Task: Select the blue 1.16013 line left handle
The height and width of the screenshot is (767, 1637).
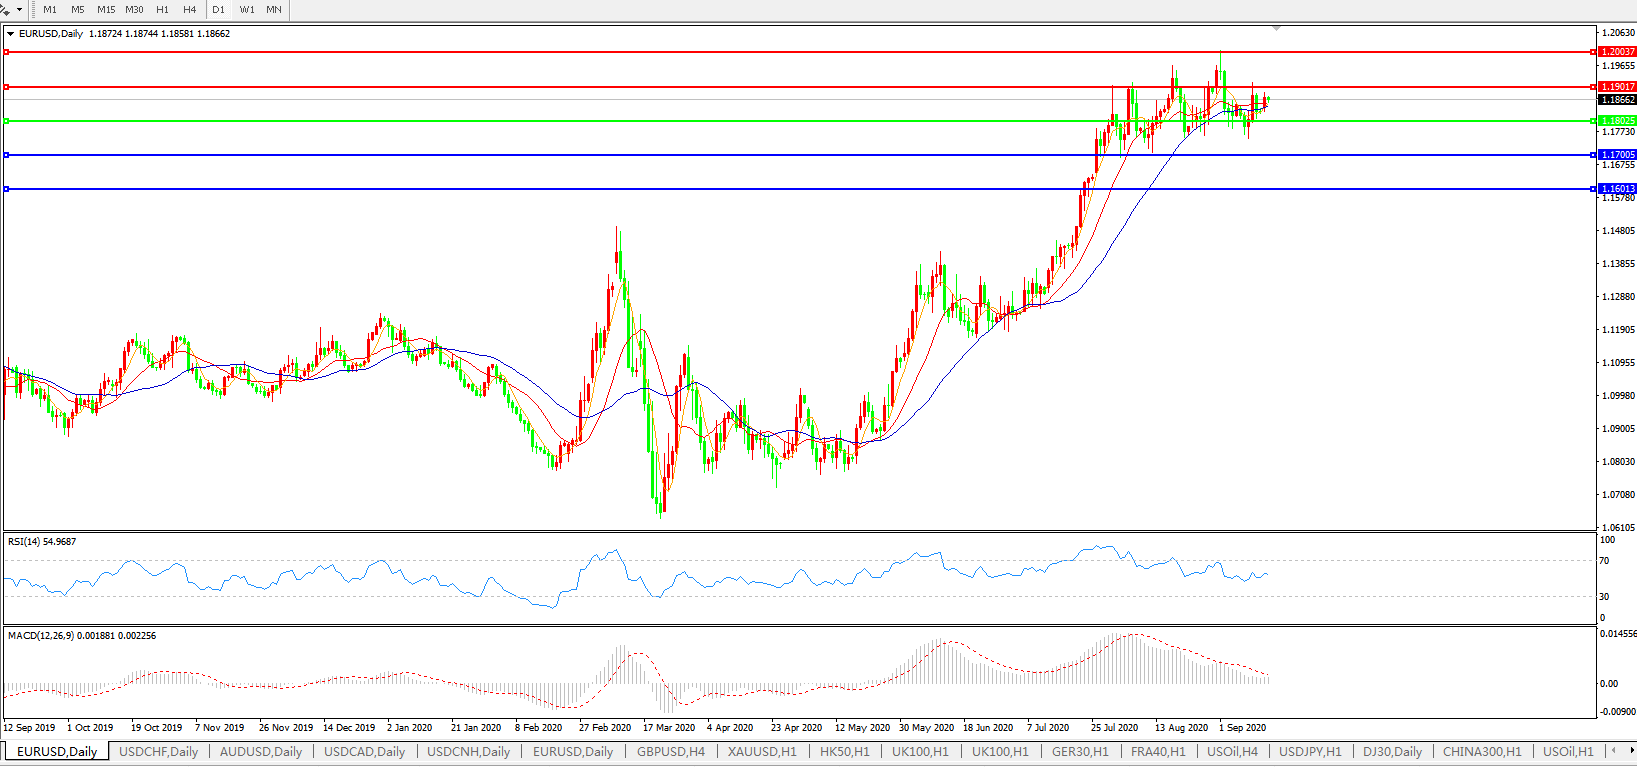Action: click(x=7, y=189)
